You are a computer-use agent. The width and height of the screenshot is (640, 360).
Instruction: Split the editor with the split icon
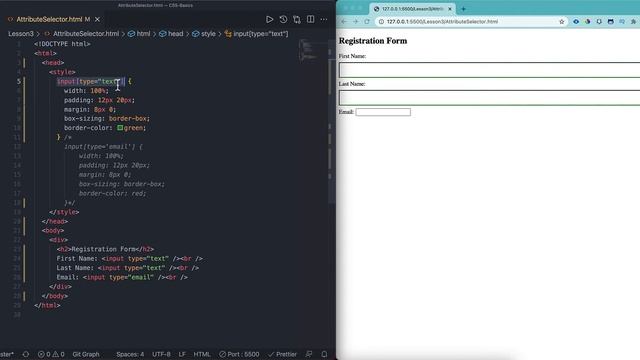(311, 19)
